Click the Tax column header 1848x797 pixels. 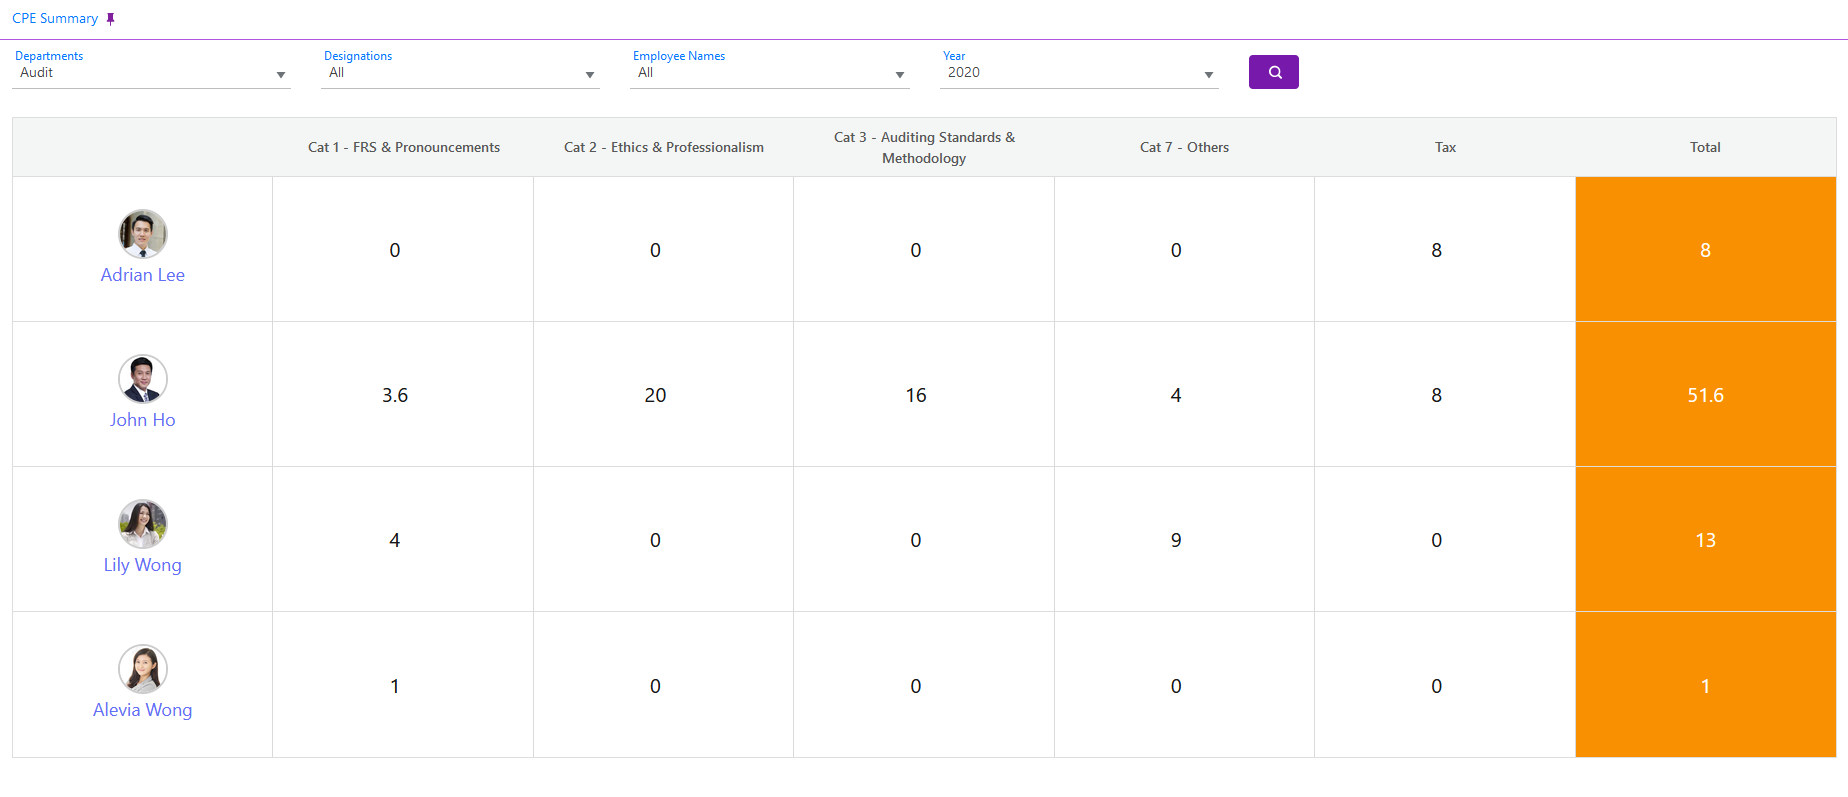[x=1445, y=147]
